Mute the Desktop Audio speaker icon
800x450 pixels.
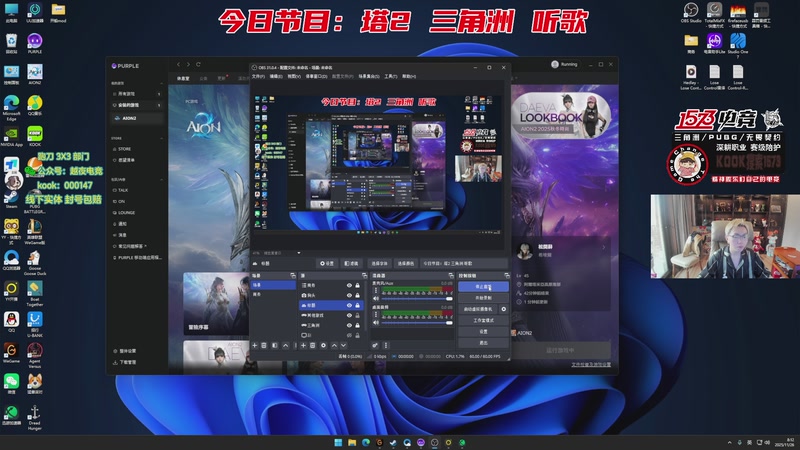tap(376, 322)
